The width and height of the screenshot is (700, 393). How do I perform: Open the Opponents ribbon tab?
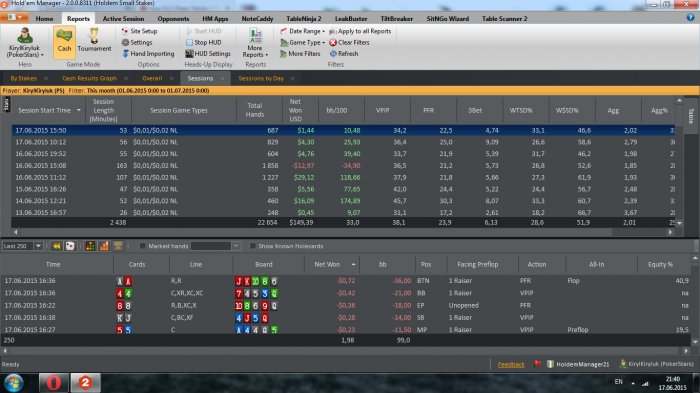(173, 19)
